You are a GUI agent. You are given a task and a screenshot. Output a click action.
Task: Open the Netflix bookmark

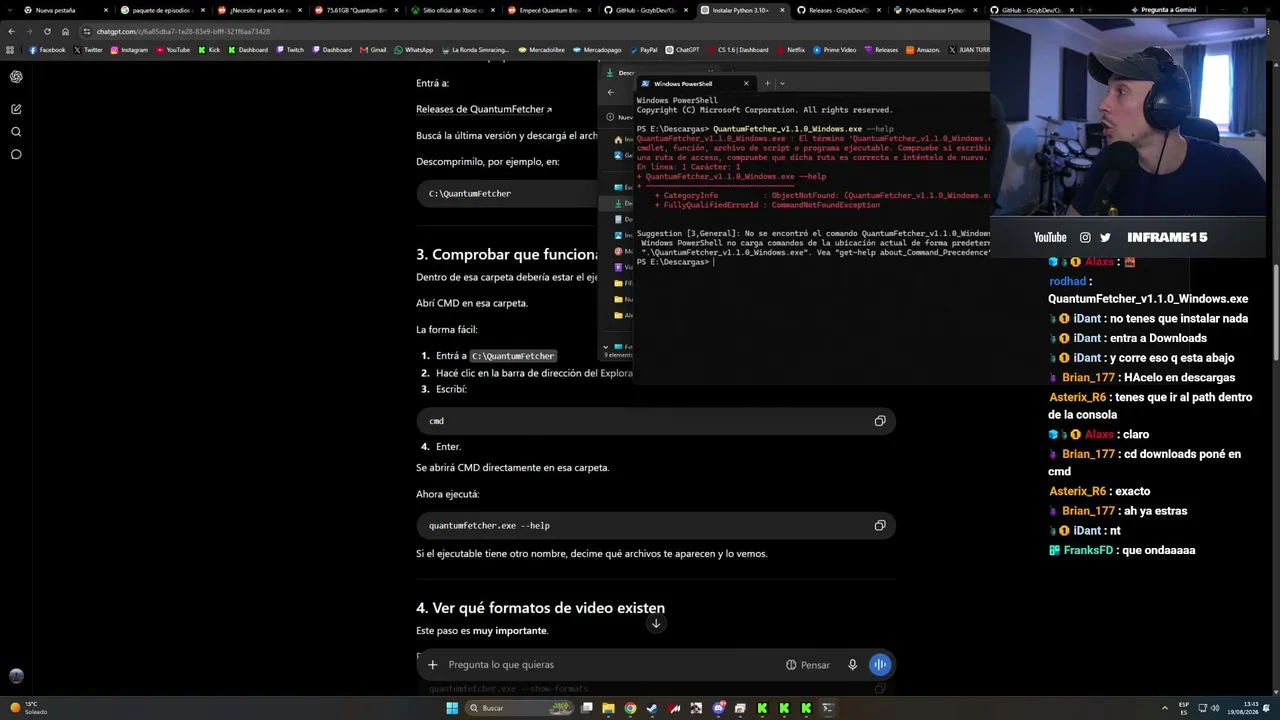(x=790, y=49)
